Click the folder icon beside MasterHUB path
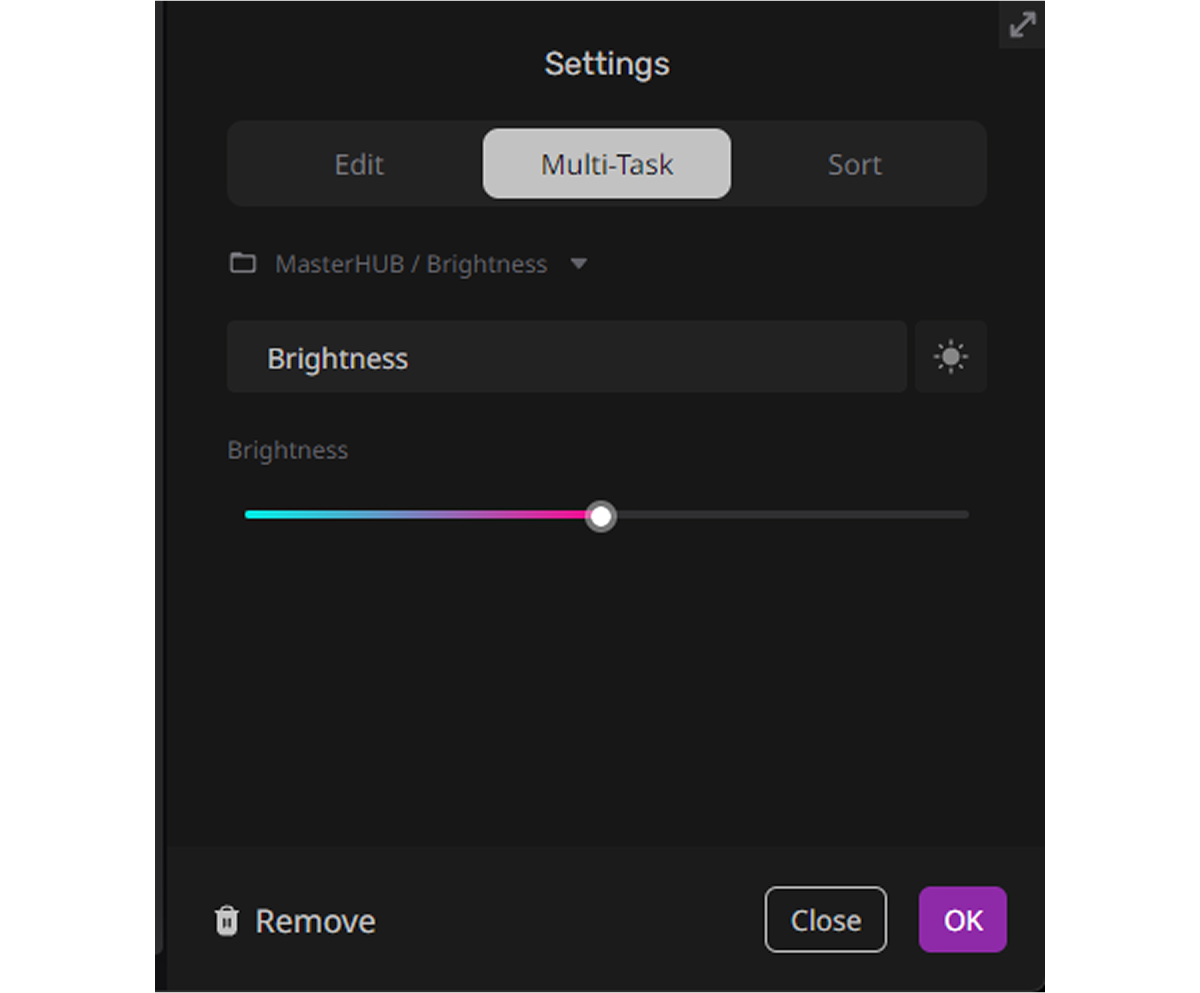 [x=242, y=264]
